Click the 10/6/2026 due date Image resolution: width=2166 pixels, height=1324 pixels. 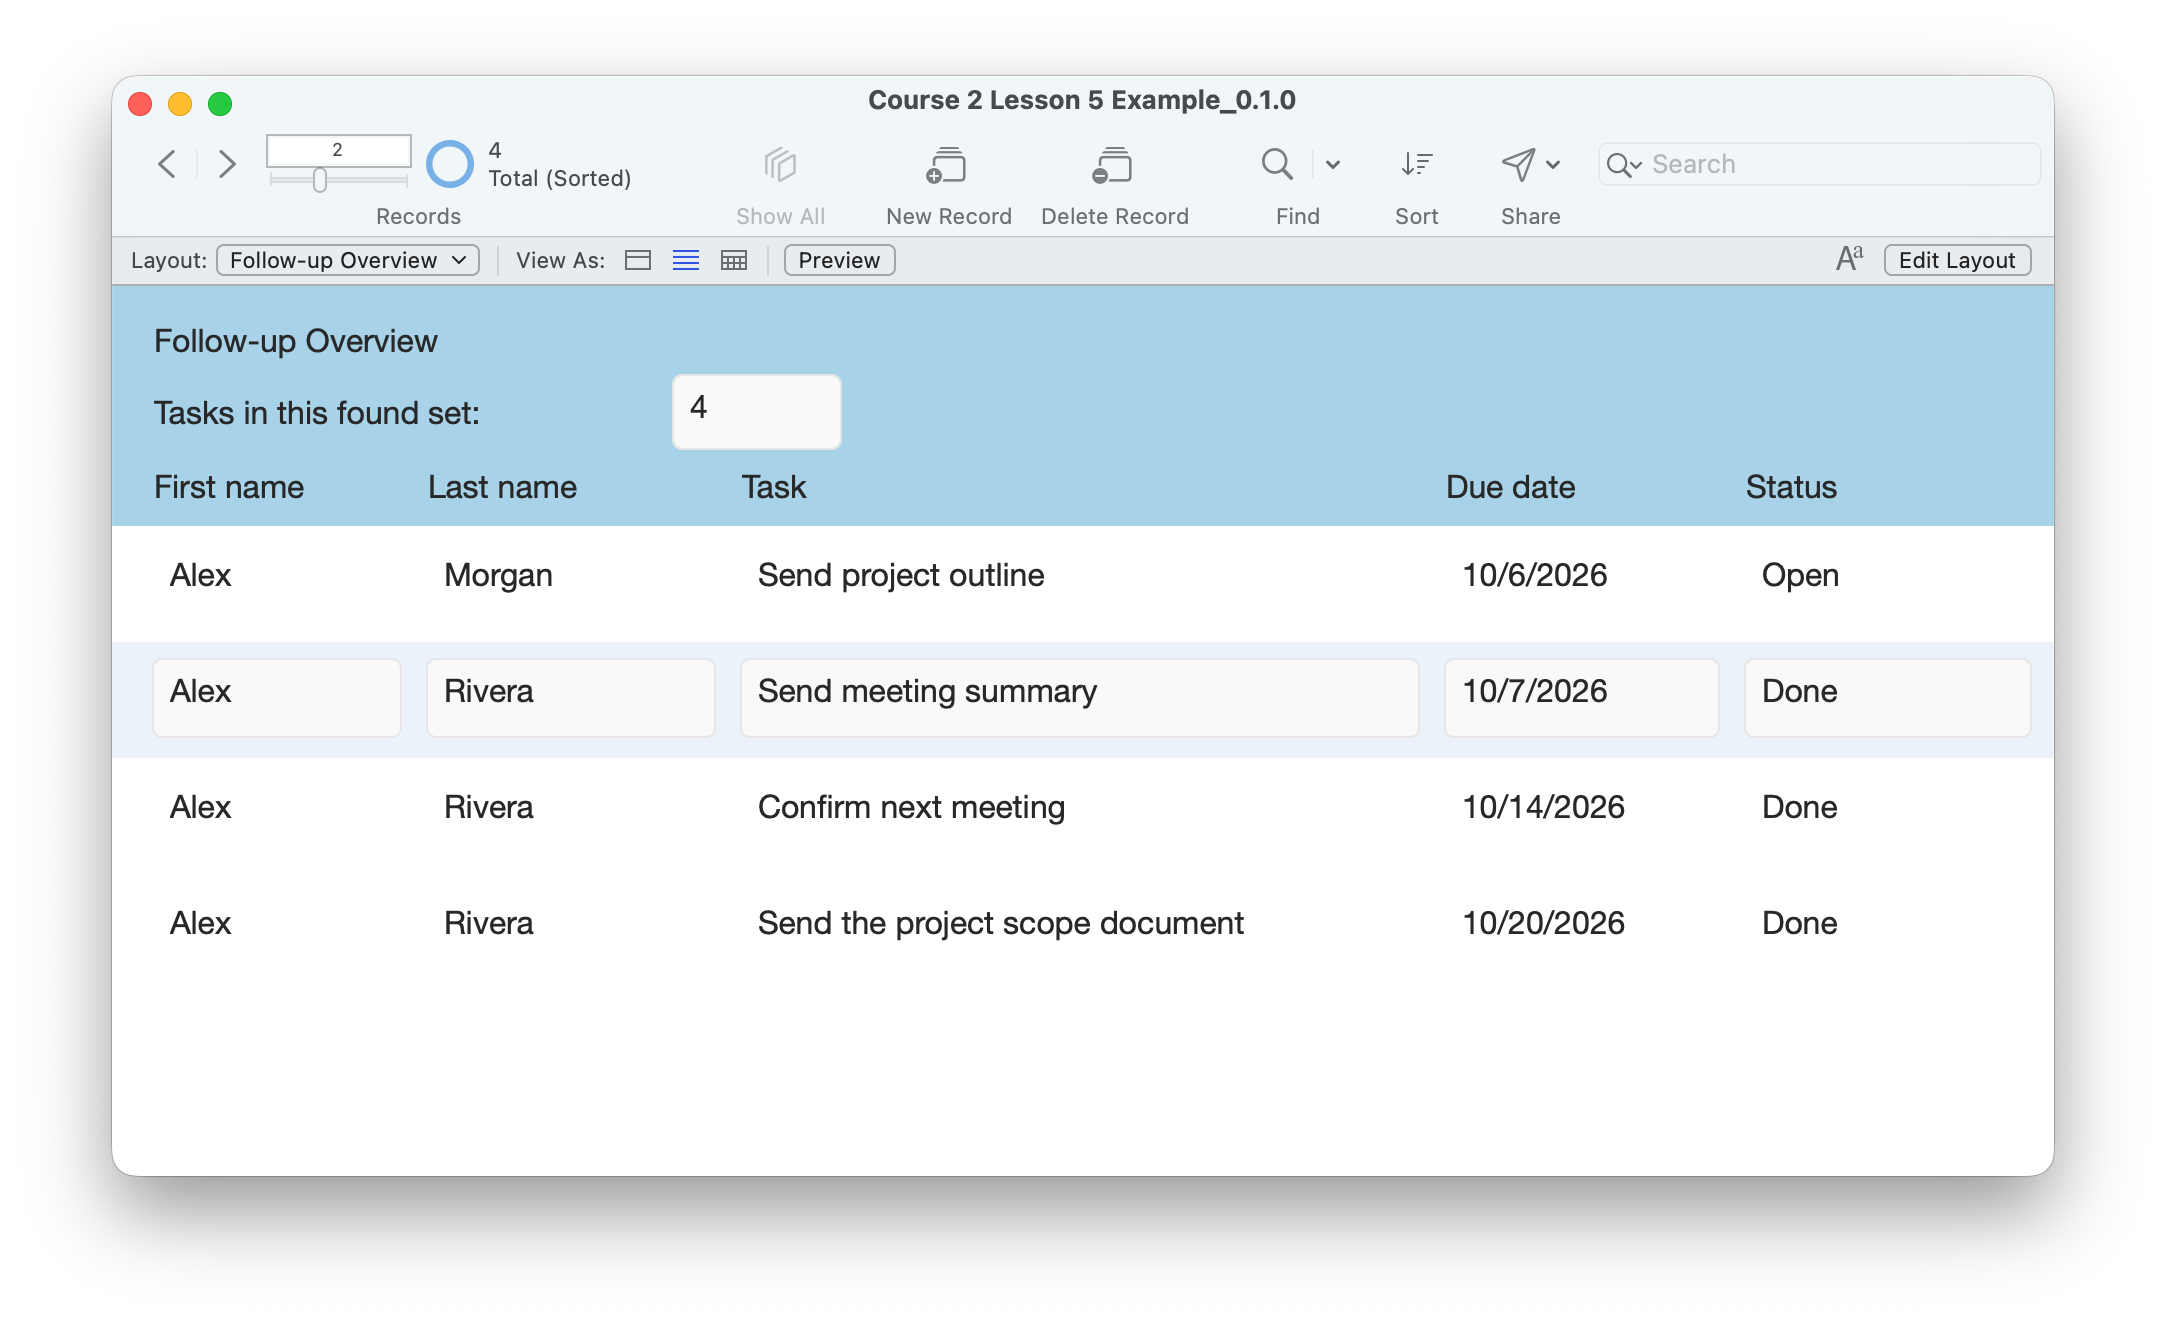(1534, 576)
